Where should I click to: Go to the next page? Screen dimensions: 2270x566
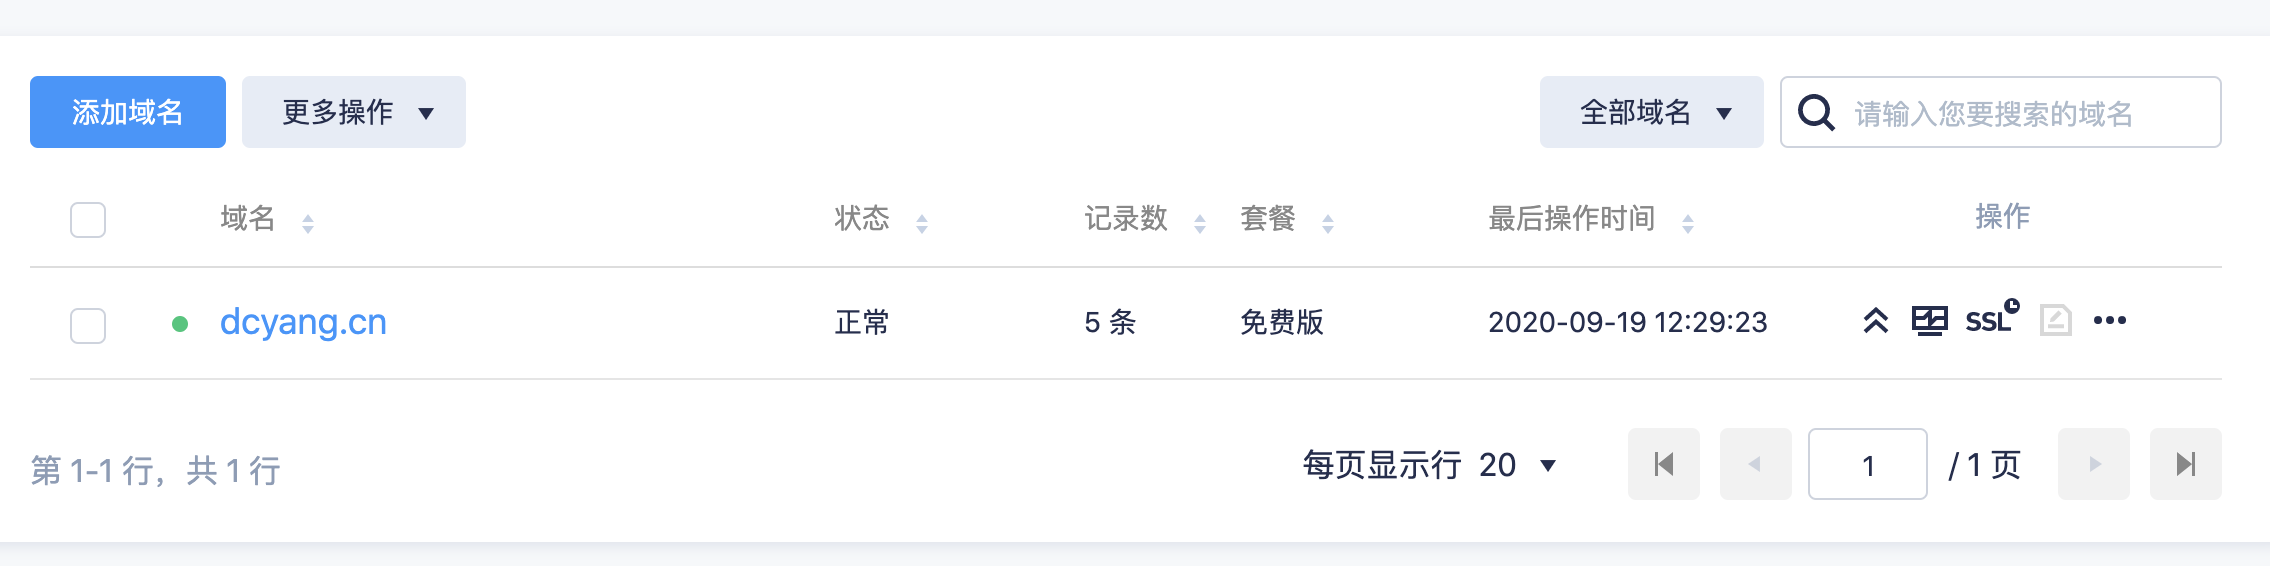pos(2093,464)
